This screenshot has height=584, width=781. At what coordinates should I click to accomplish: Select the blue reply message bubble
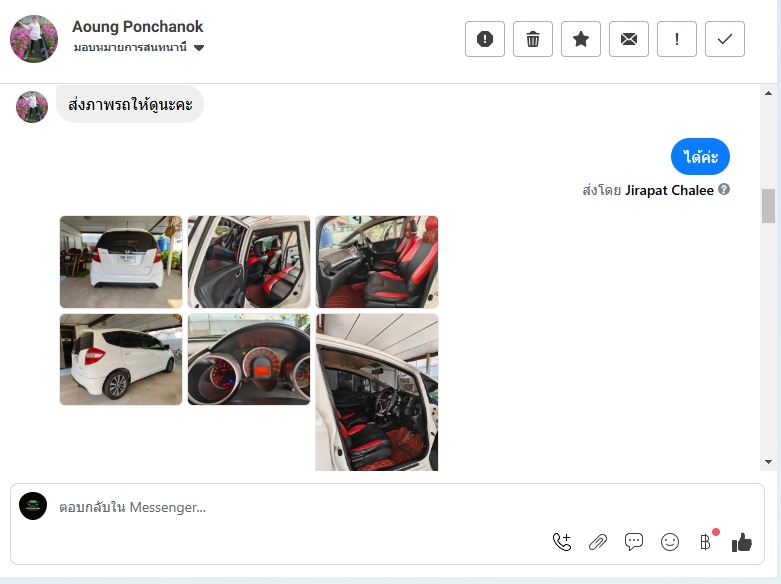pos(700,156)
